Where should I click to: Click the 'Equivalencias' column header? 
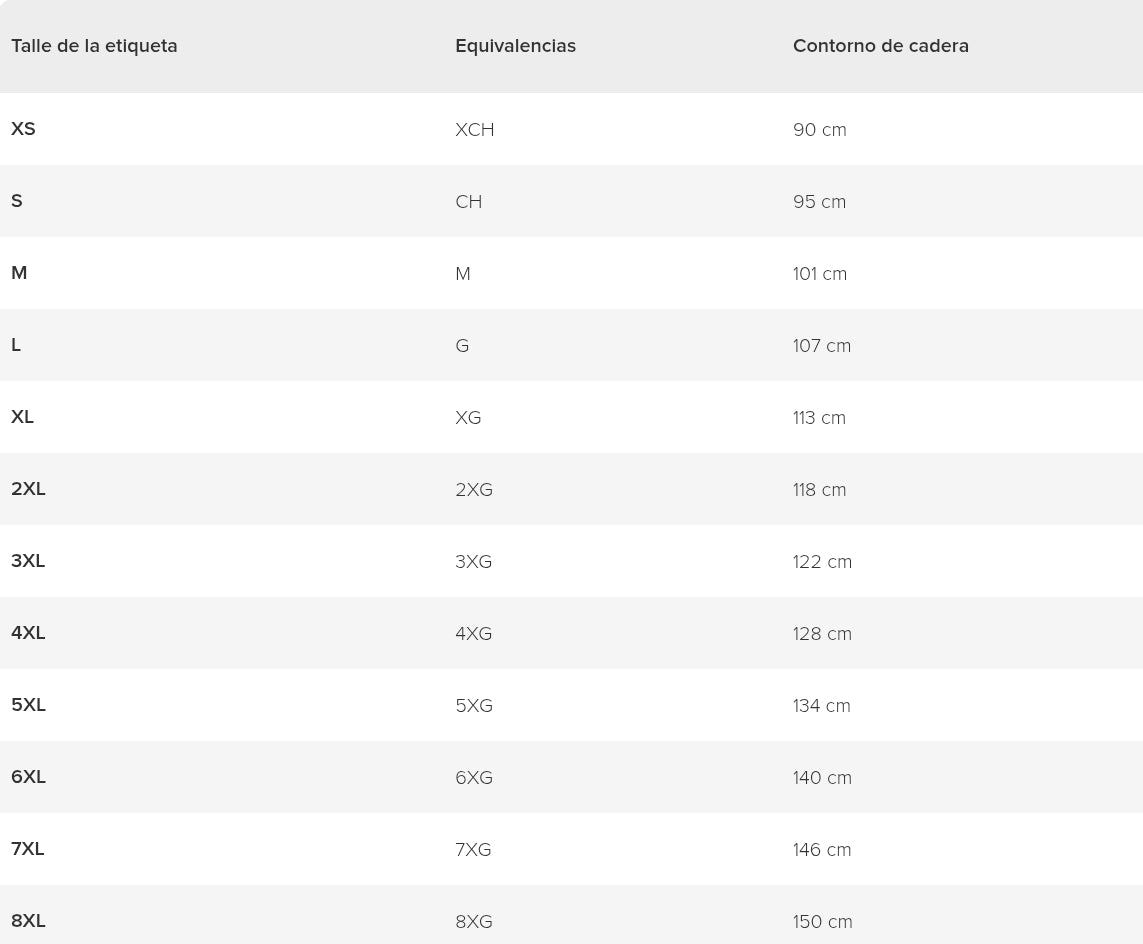[x=515, y=46]
